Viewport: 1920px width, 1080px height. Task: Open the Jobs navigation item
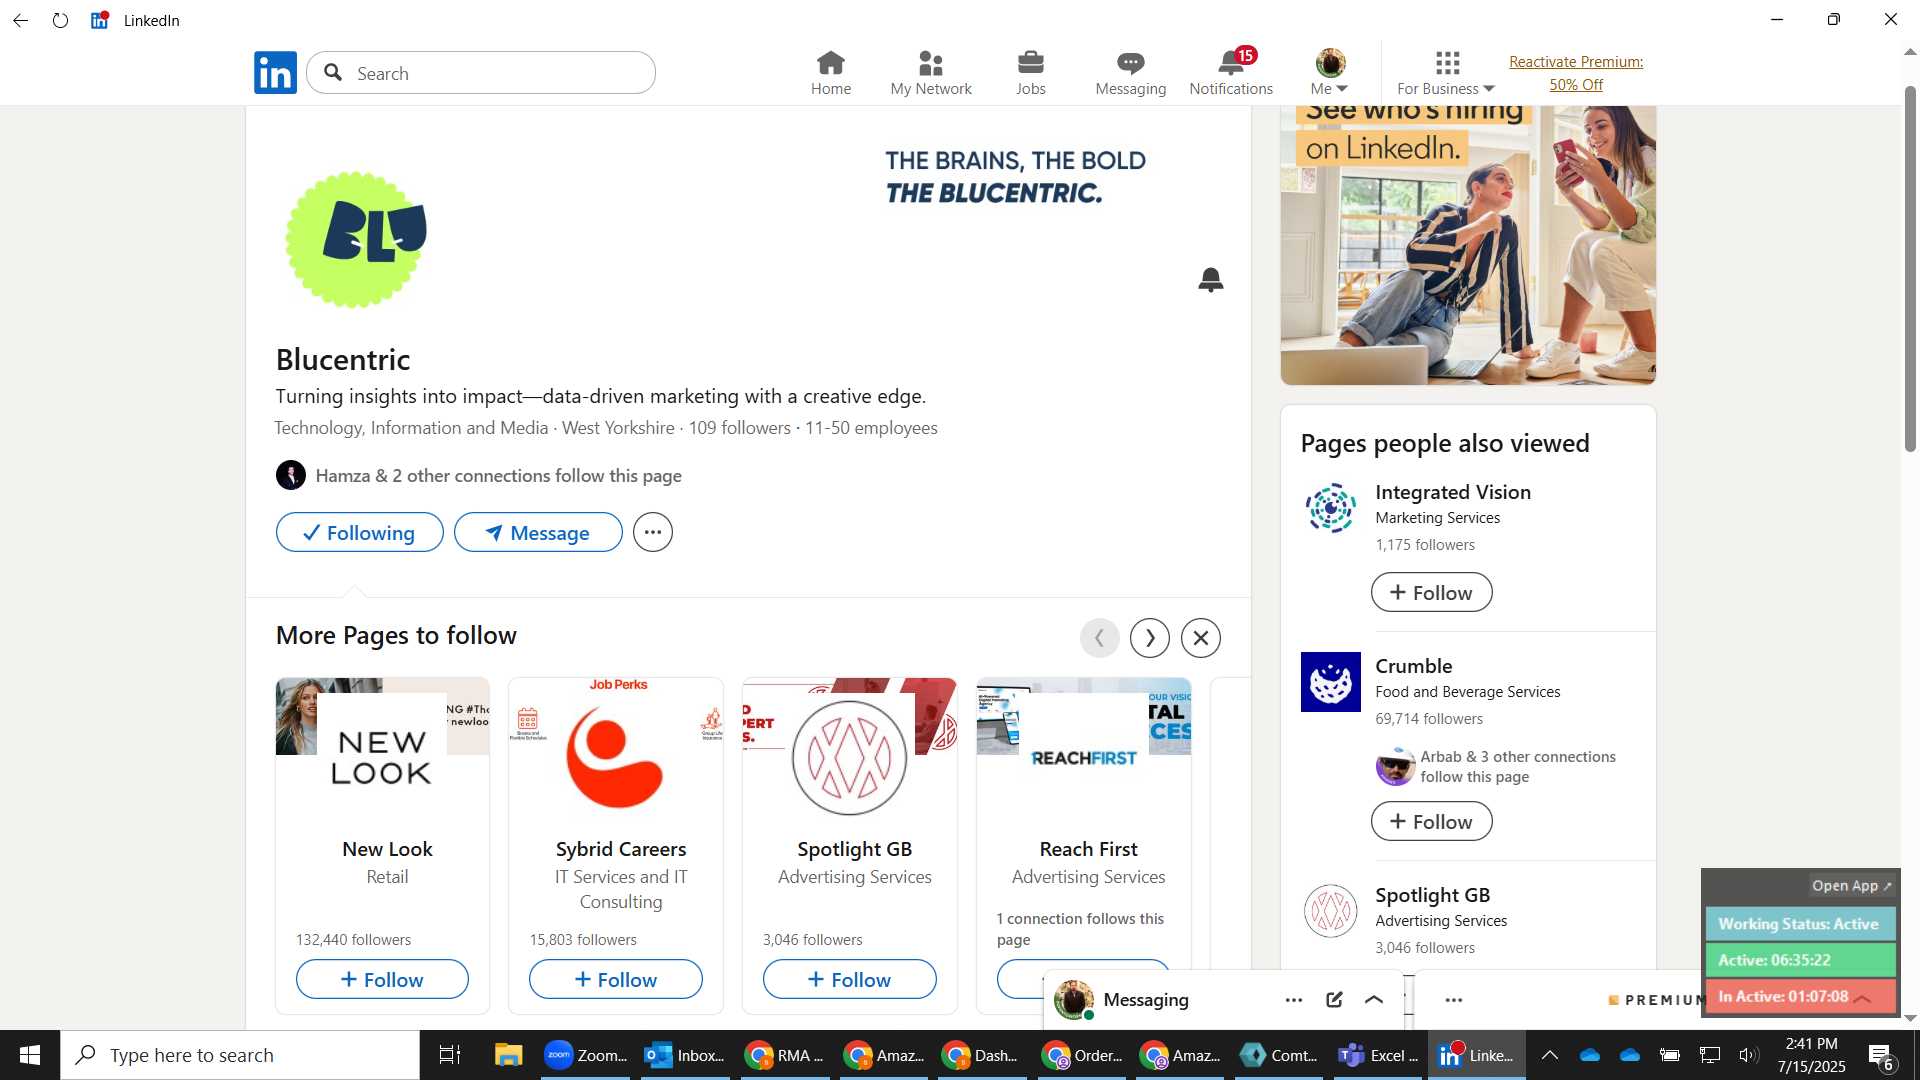coord(1031,73)
